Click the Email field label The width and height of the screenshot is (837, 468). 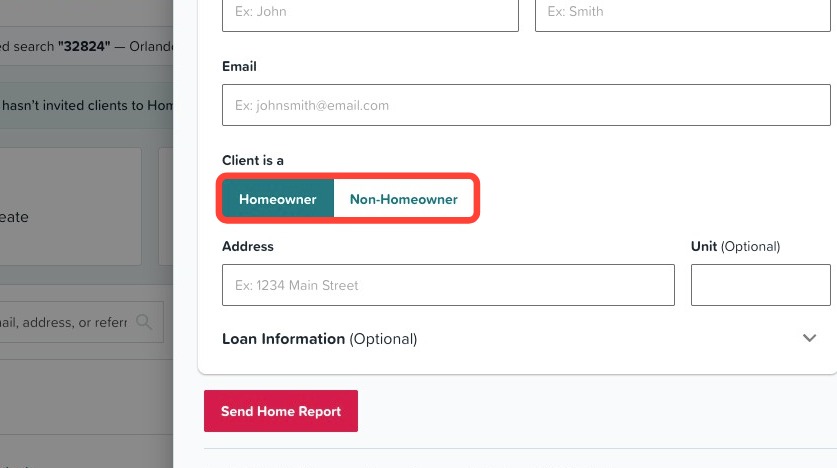239,66
